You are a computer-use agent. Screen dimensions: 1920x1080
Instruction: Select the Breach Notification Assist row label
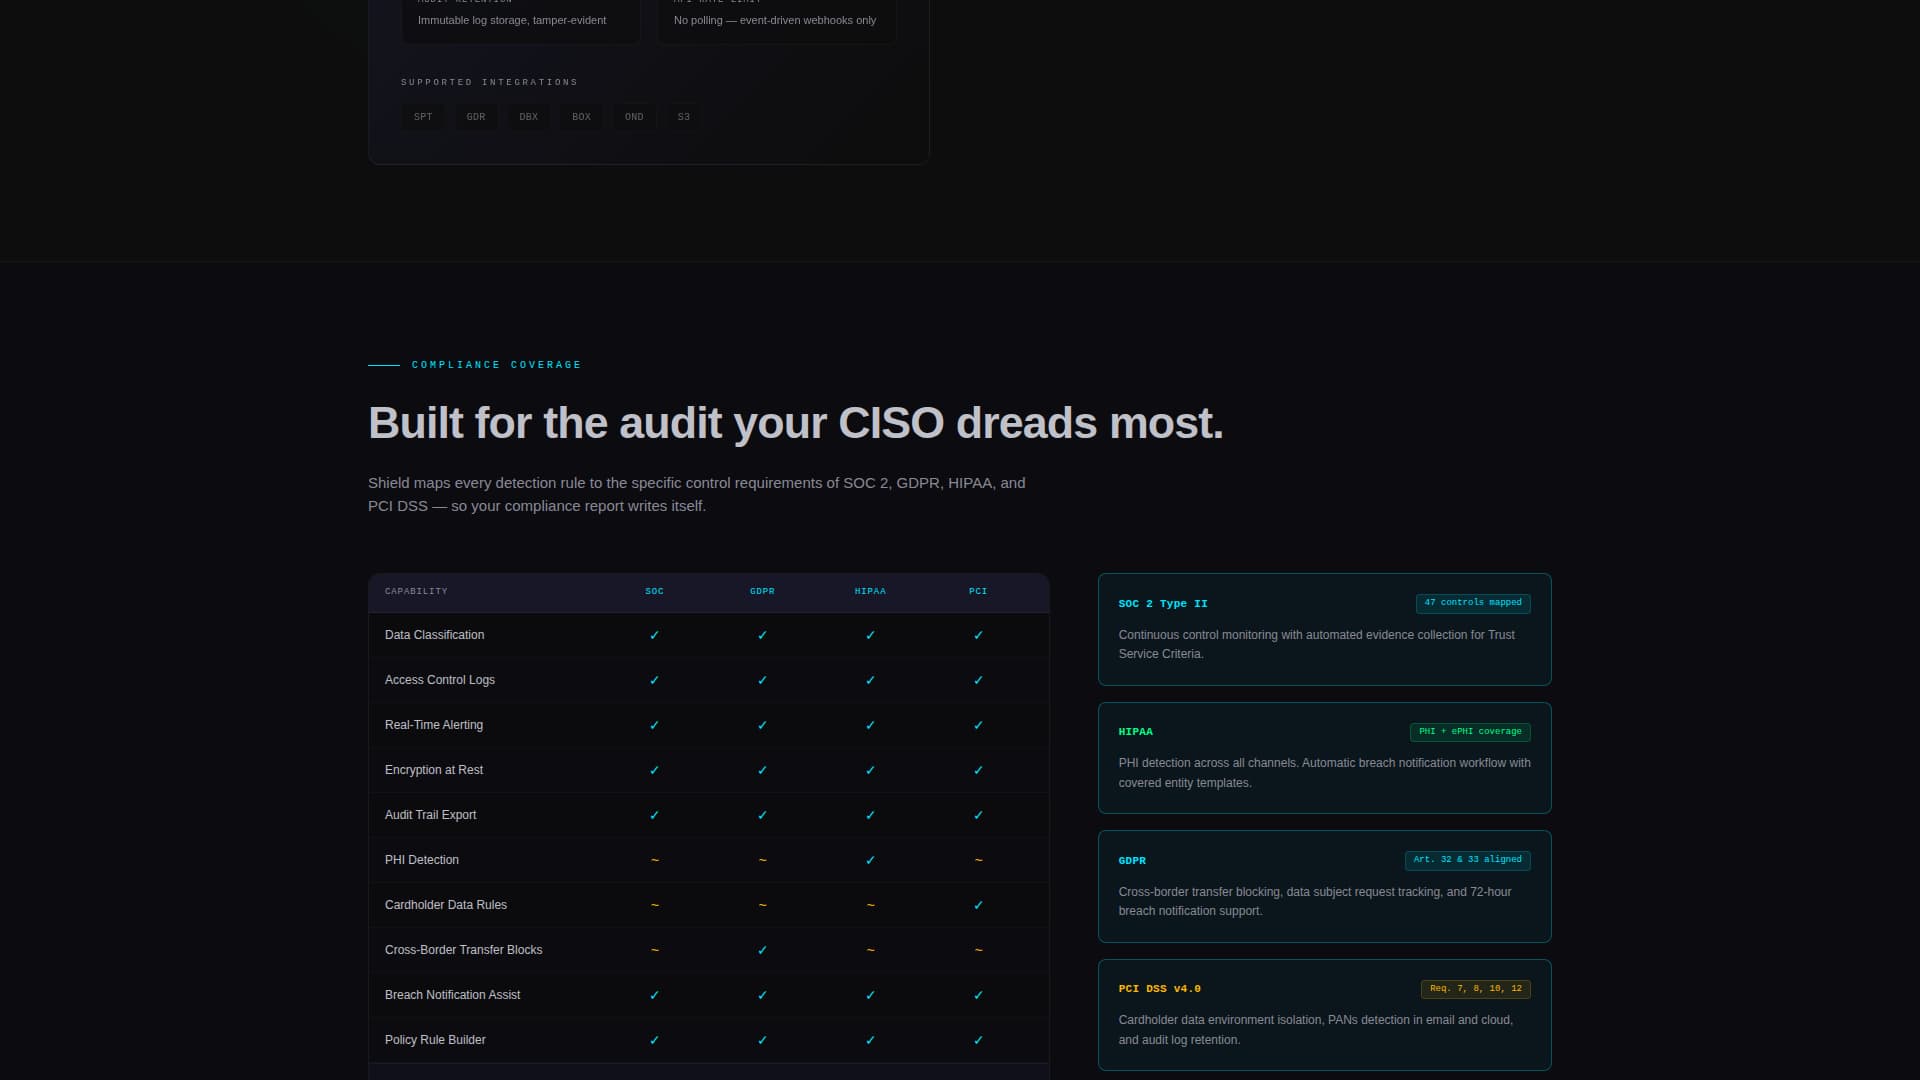click(x=452, y=995)
